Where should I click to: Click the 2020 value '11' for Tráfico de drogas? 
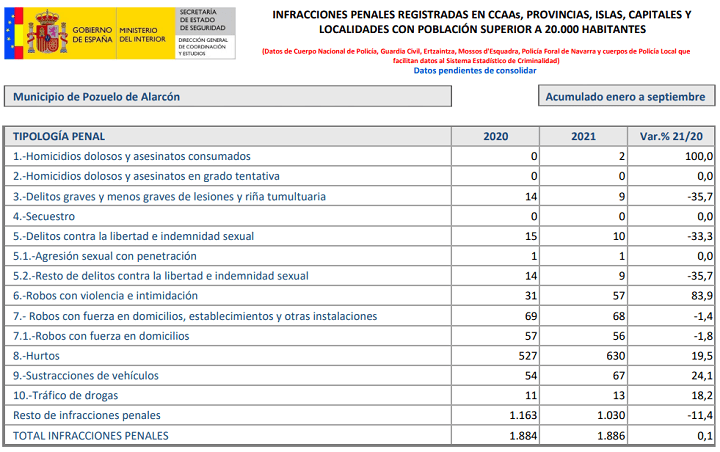click(x=531, y=395)
